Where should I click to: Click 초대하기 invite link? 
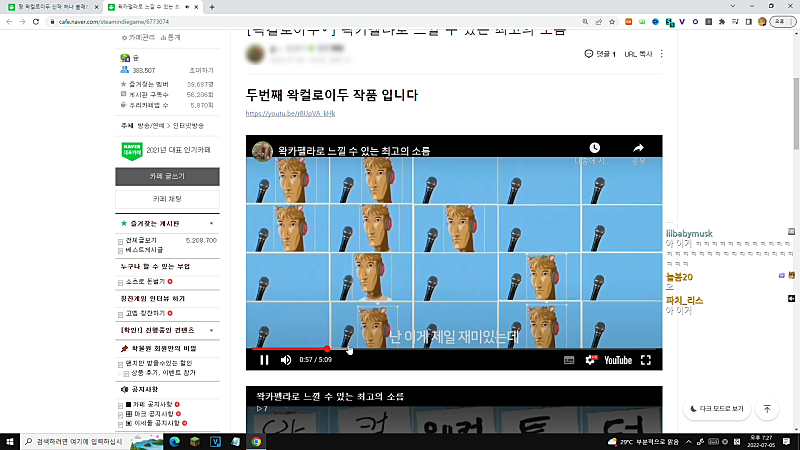[202, 70]
